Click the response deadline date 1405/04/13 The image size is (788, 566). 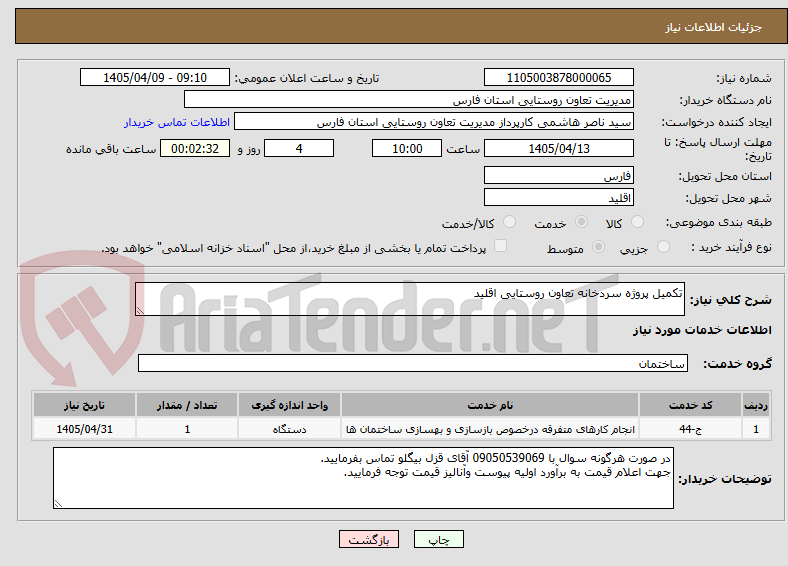(558, 148)
